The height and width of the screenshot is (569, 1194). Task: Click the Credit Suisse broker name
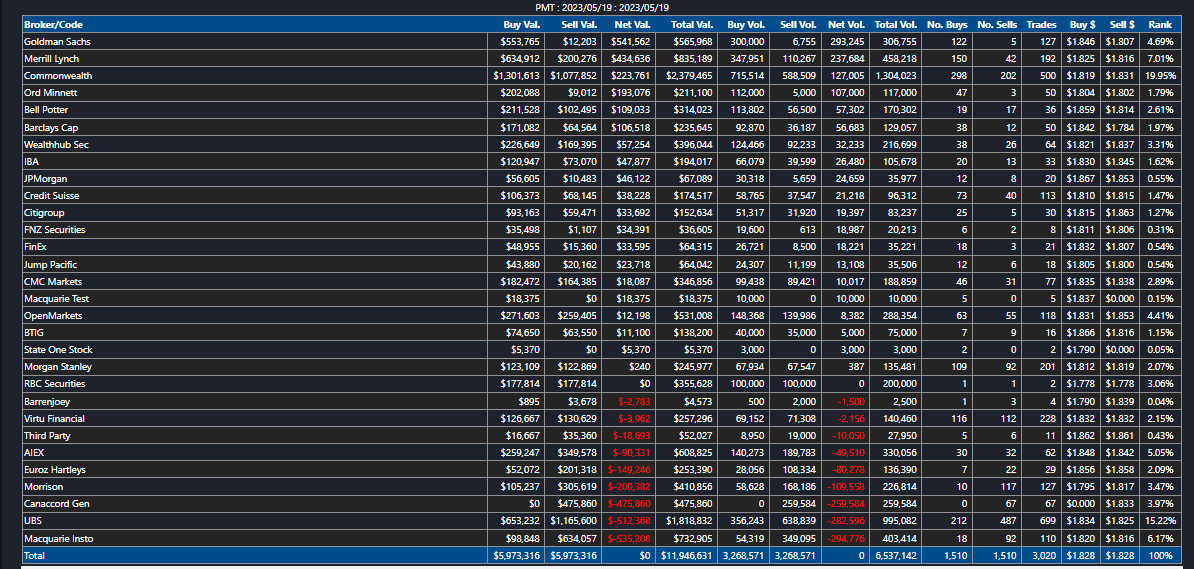52,196
